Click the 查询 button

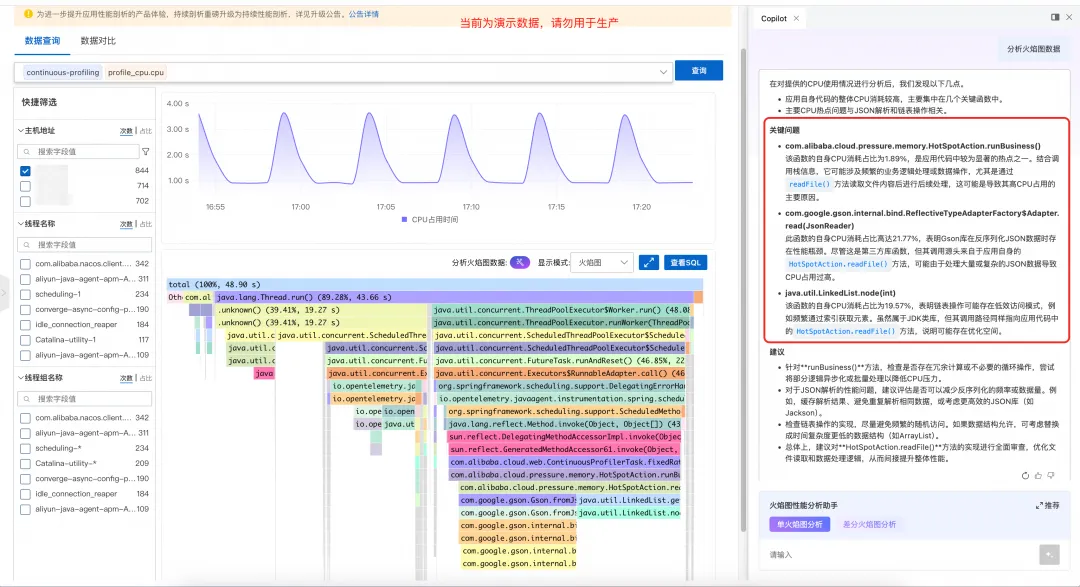pyautogui.click(x=698, y=70)
